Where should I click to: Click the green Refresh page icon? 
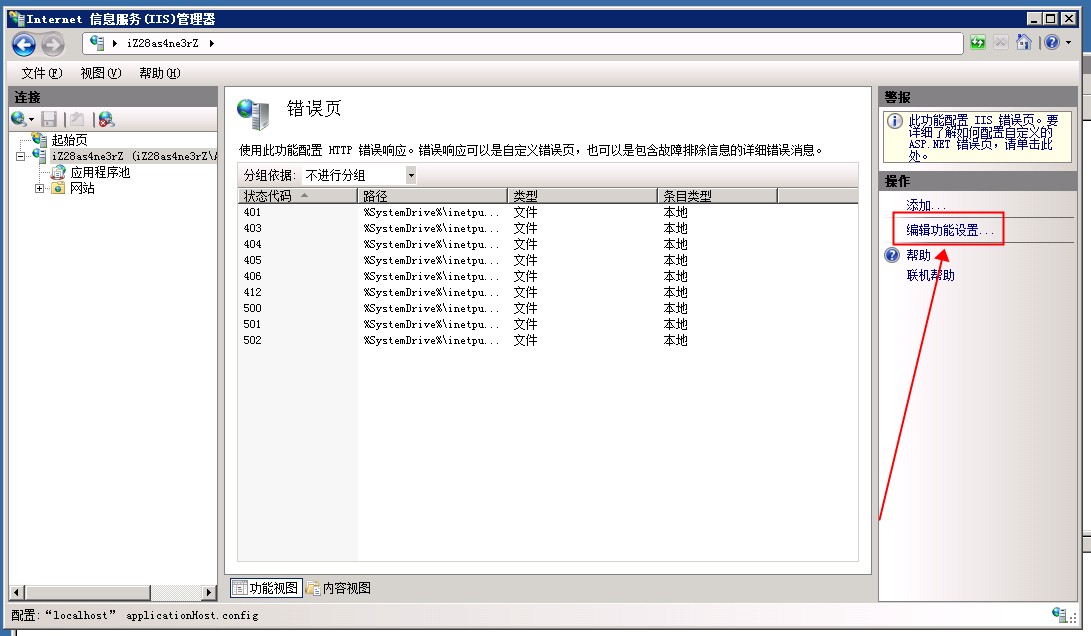(x=977, y=43)
